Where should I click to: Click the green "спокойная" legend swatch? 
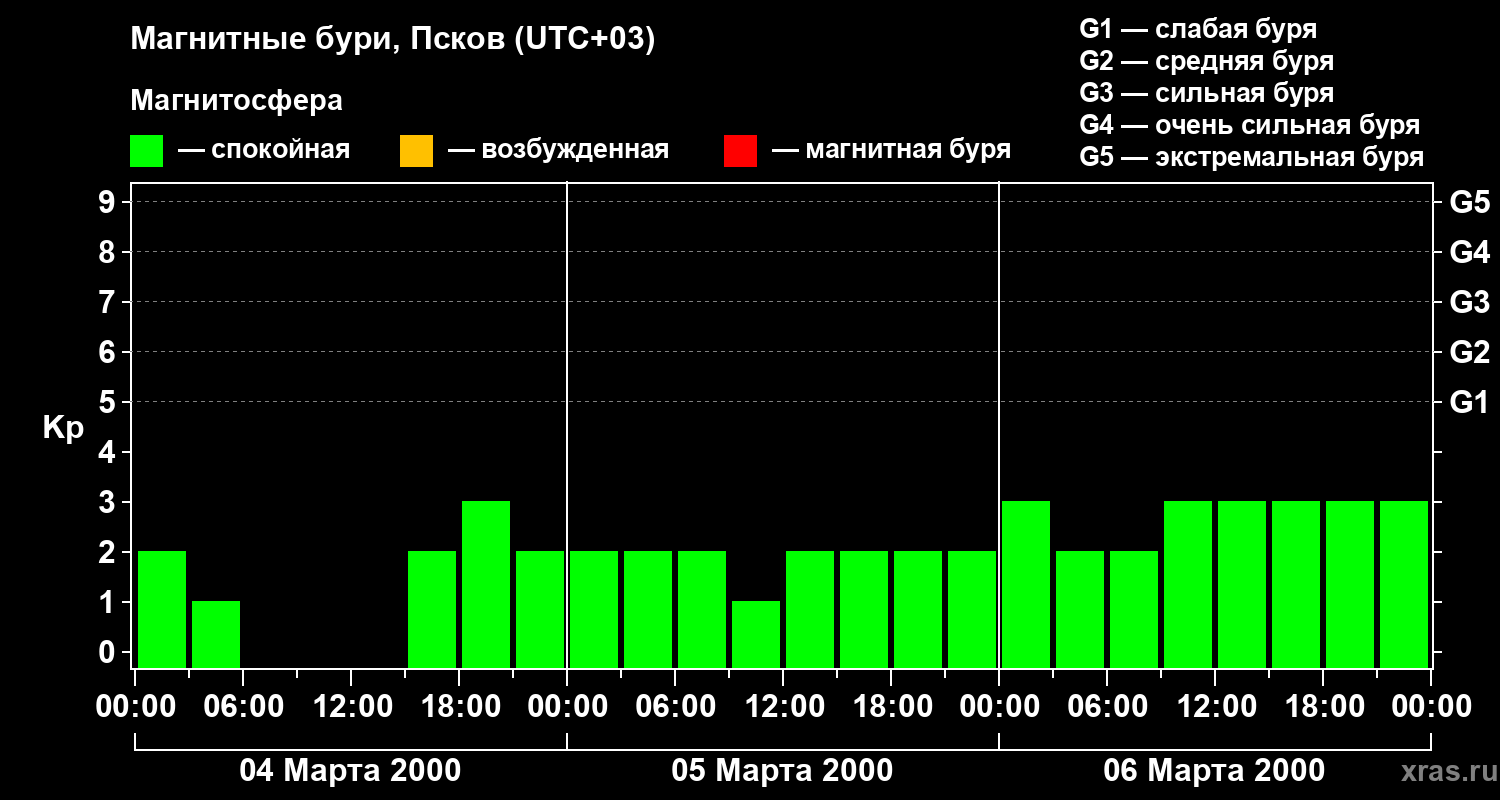(x=146, y=151)
